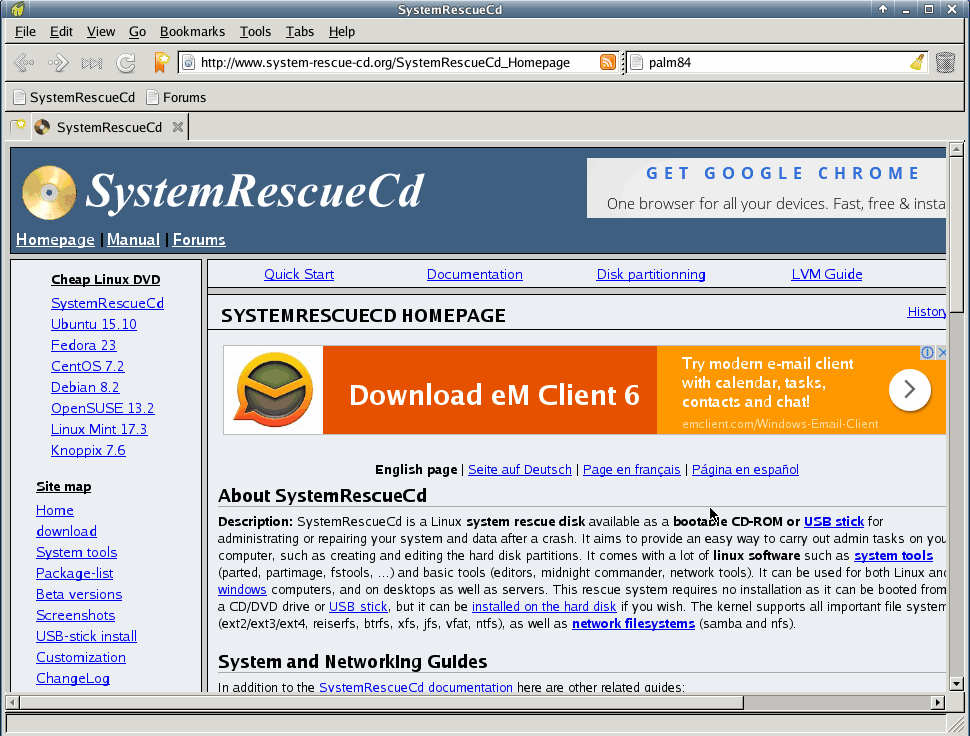The width and height of the screenshot is (970, 736).
Task: Reload the page using the reload icon
Action: coord(126,62)
